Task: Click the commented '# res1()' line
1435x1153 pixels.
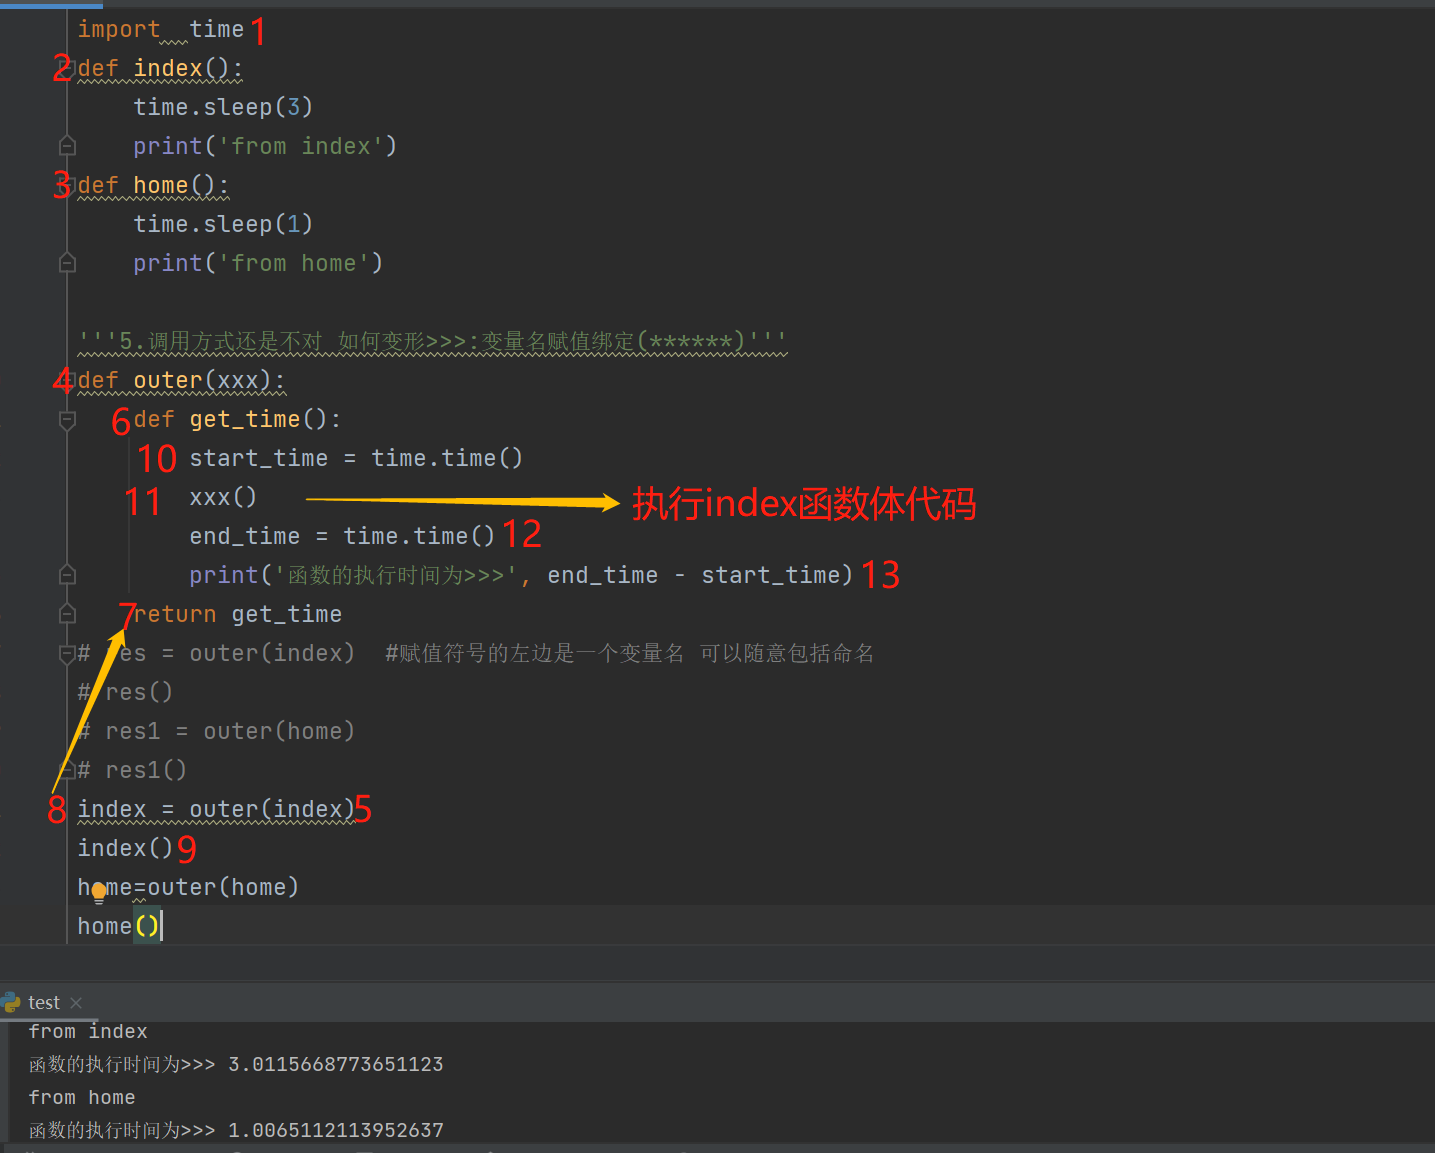Action: coord(132,770)
